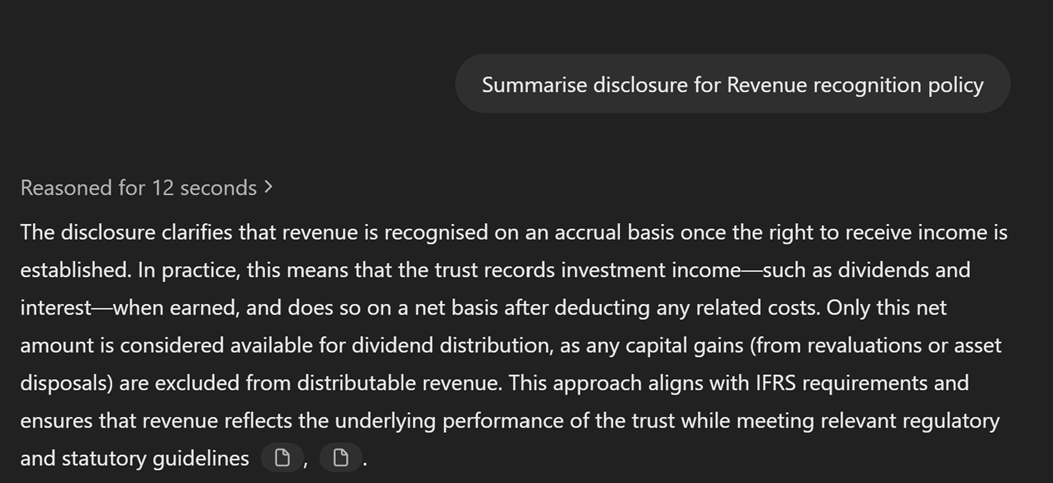Image resolution: width=1053 pixels, height=483 pixels.
Task: Click the phrase 'statutory guidelines' before the citations
Action: point(155,458)
